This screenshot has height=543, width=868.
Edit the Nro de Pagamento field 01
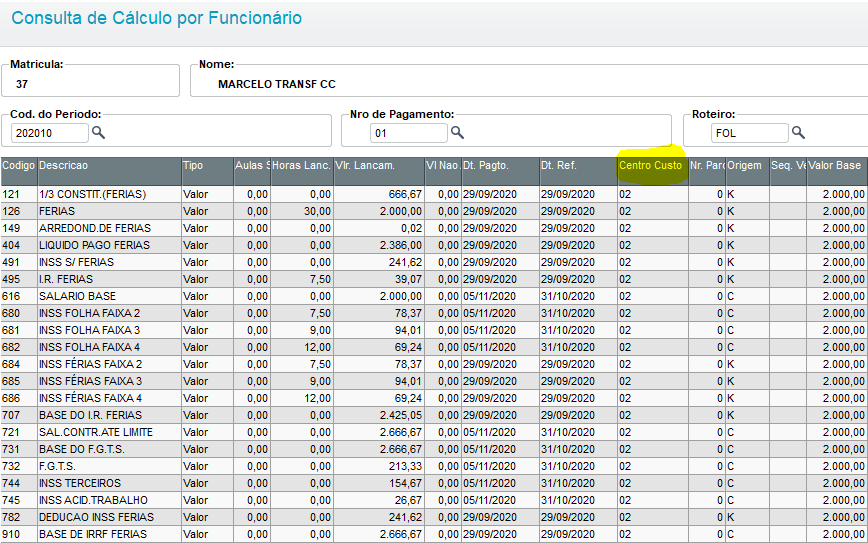(409, 133)
